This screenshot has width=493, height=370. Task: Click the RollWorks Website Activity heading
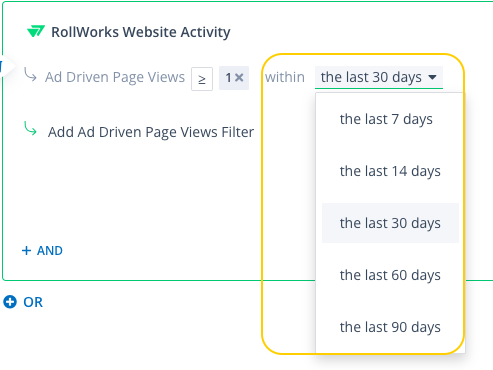tap(140, 32)
